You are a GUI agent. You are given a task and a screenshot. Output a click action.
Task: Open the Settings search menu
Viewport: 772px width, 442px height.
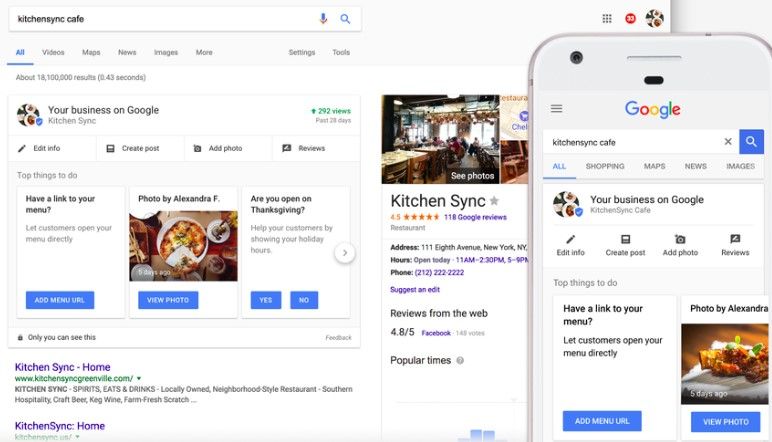coord(301,52)
